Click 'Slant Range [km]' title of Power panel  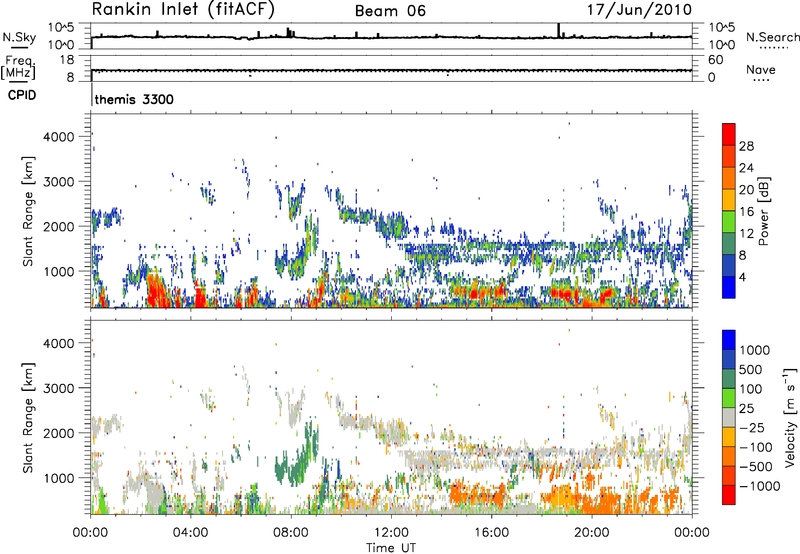28,211
